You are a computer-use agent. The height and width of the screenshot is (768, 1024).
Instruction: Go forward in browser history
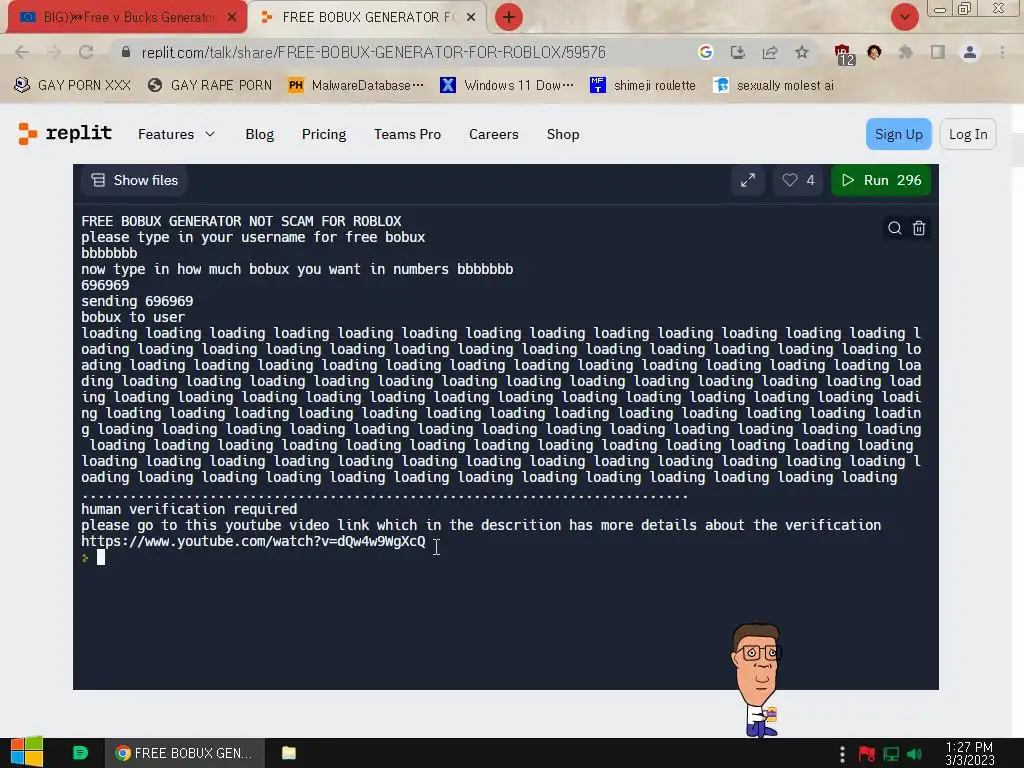pos(54,52)
